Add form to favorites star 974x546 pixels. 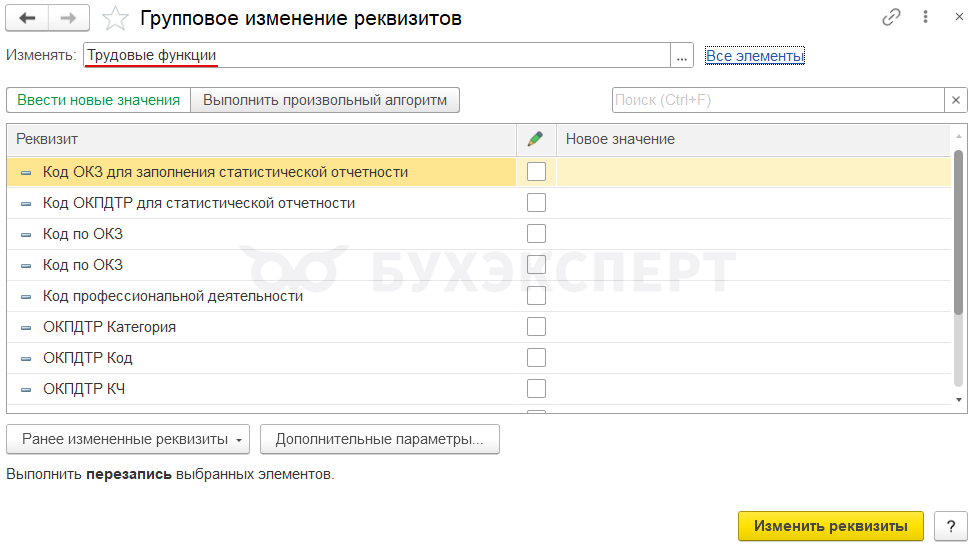pos(116,18)
